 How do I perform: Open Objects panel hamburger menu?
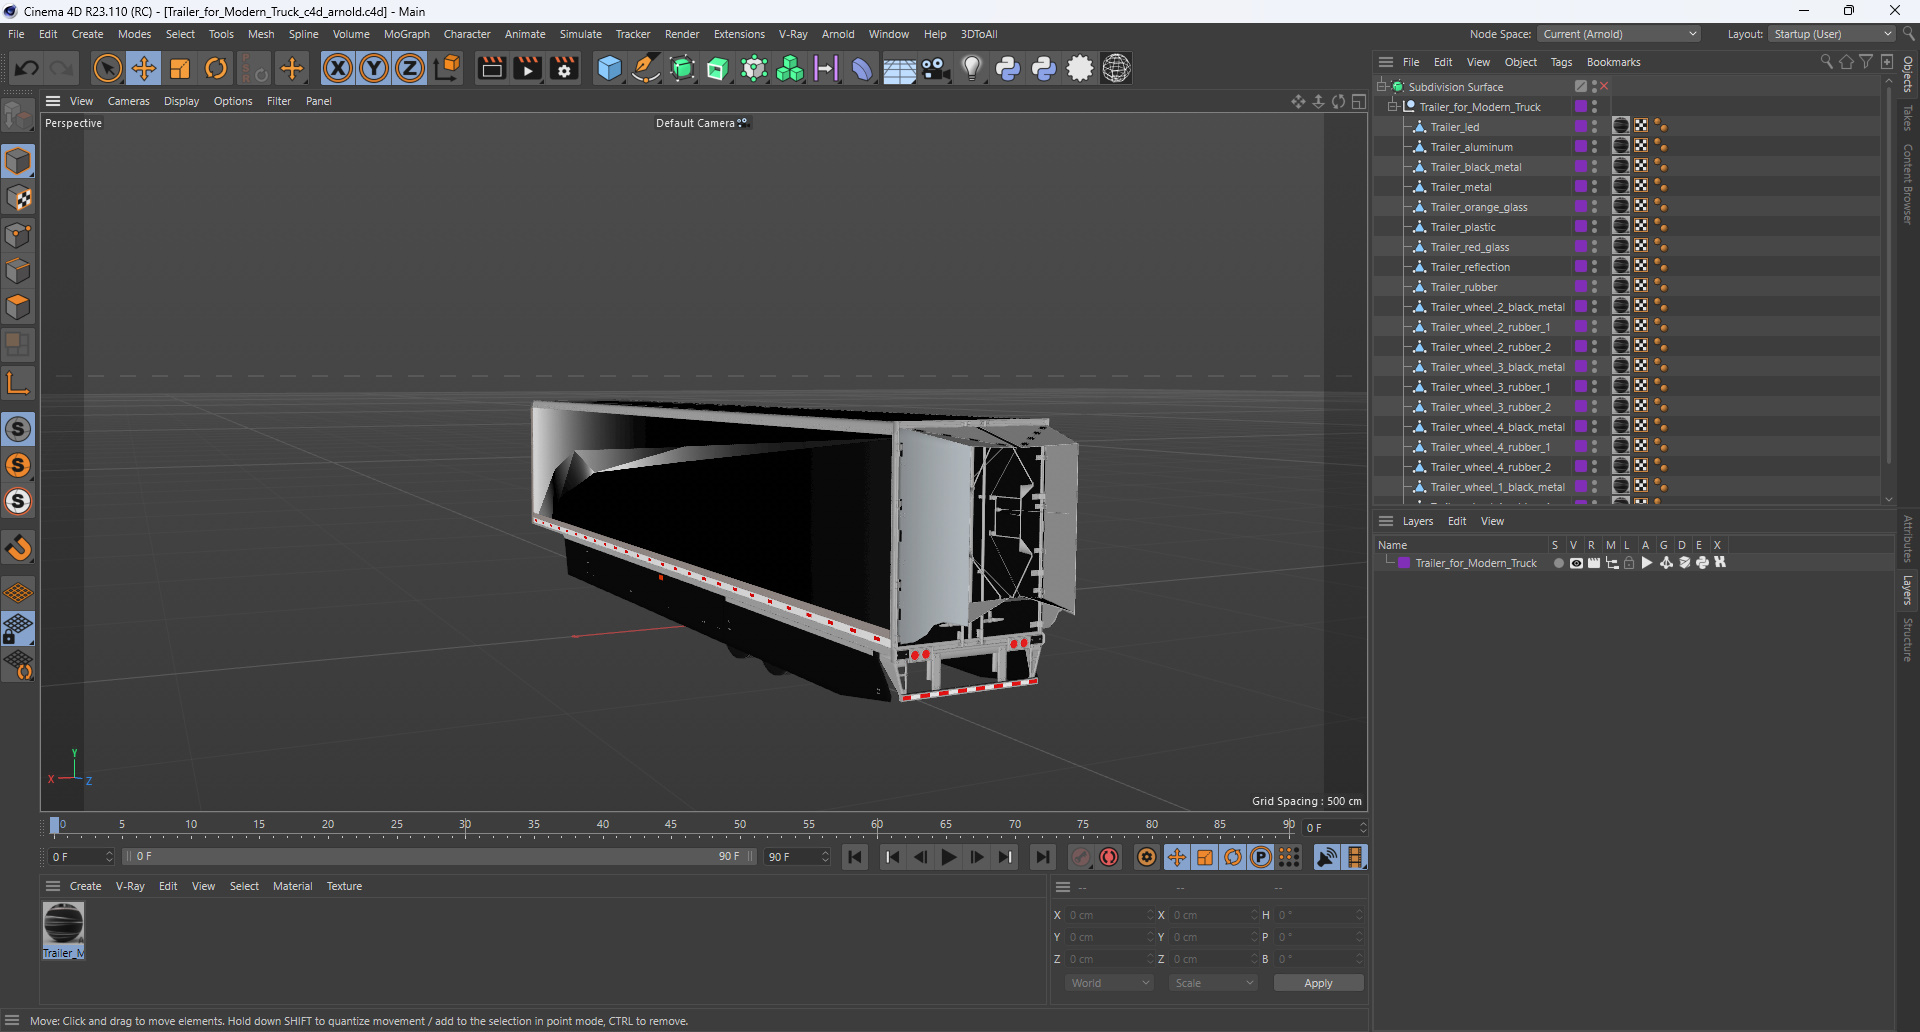pos(1386,62)
